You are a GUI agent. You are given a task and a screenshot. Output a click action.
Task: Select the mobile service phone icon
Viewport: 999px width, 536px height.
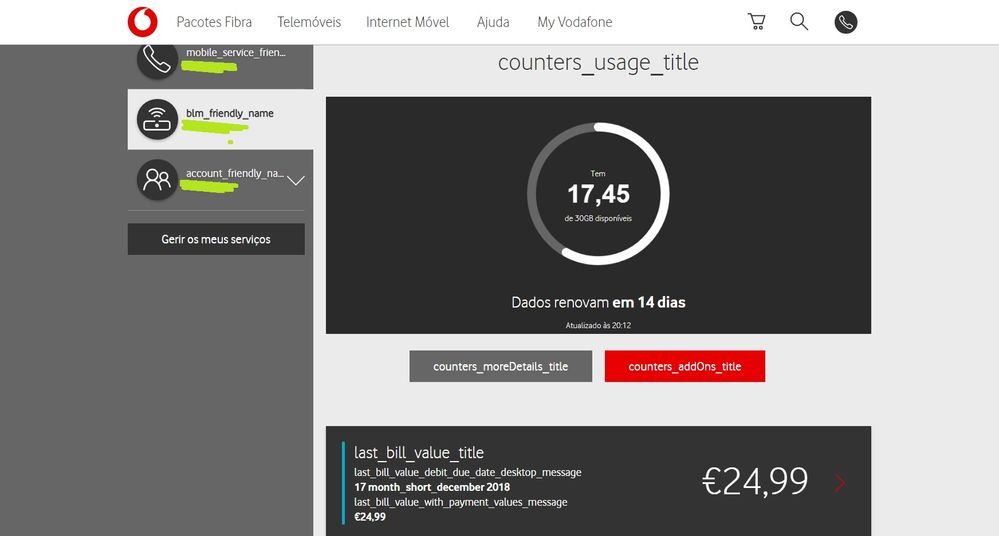point(157,60)
